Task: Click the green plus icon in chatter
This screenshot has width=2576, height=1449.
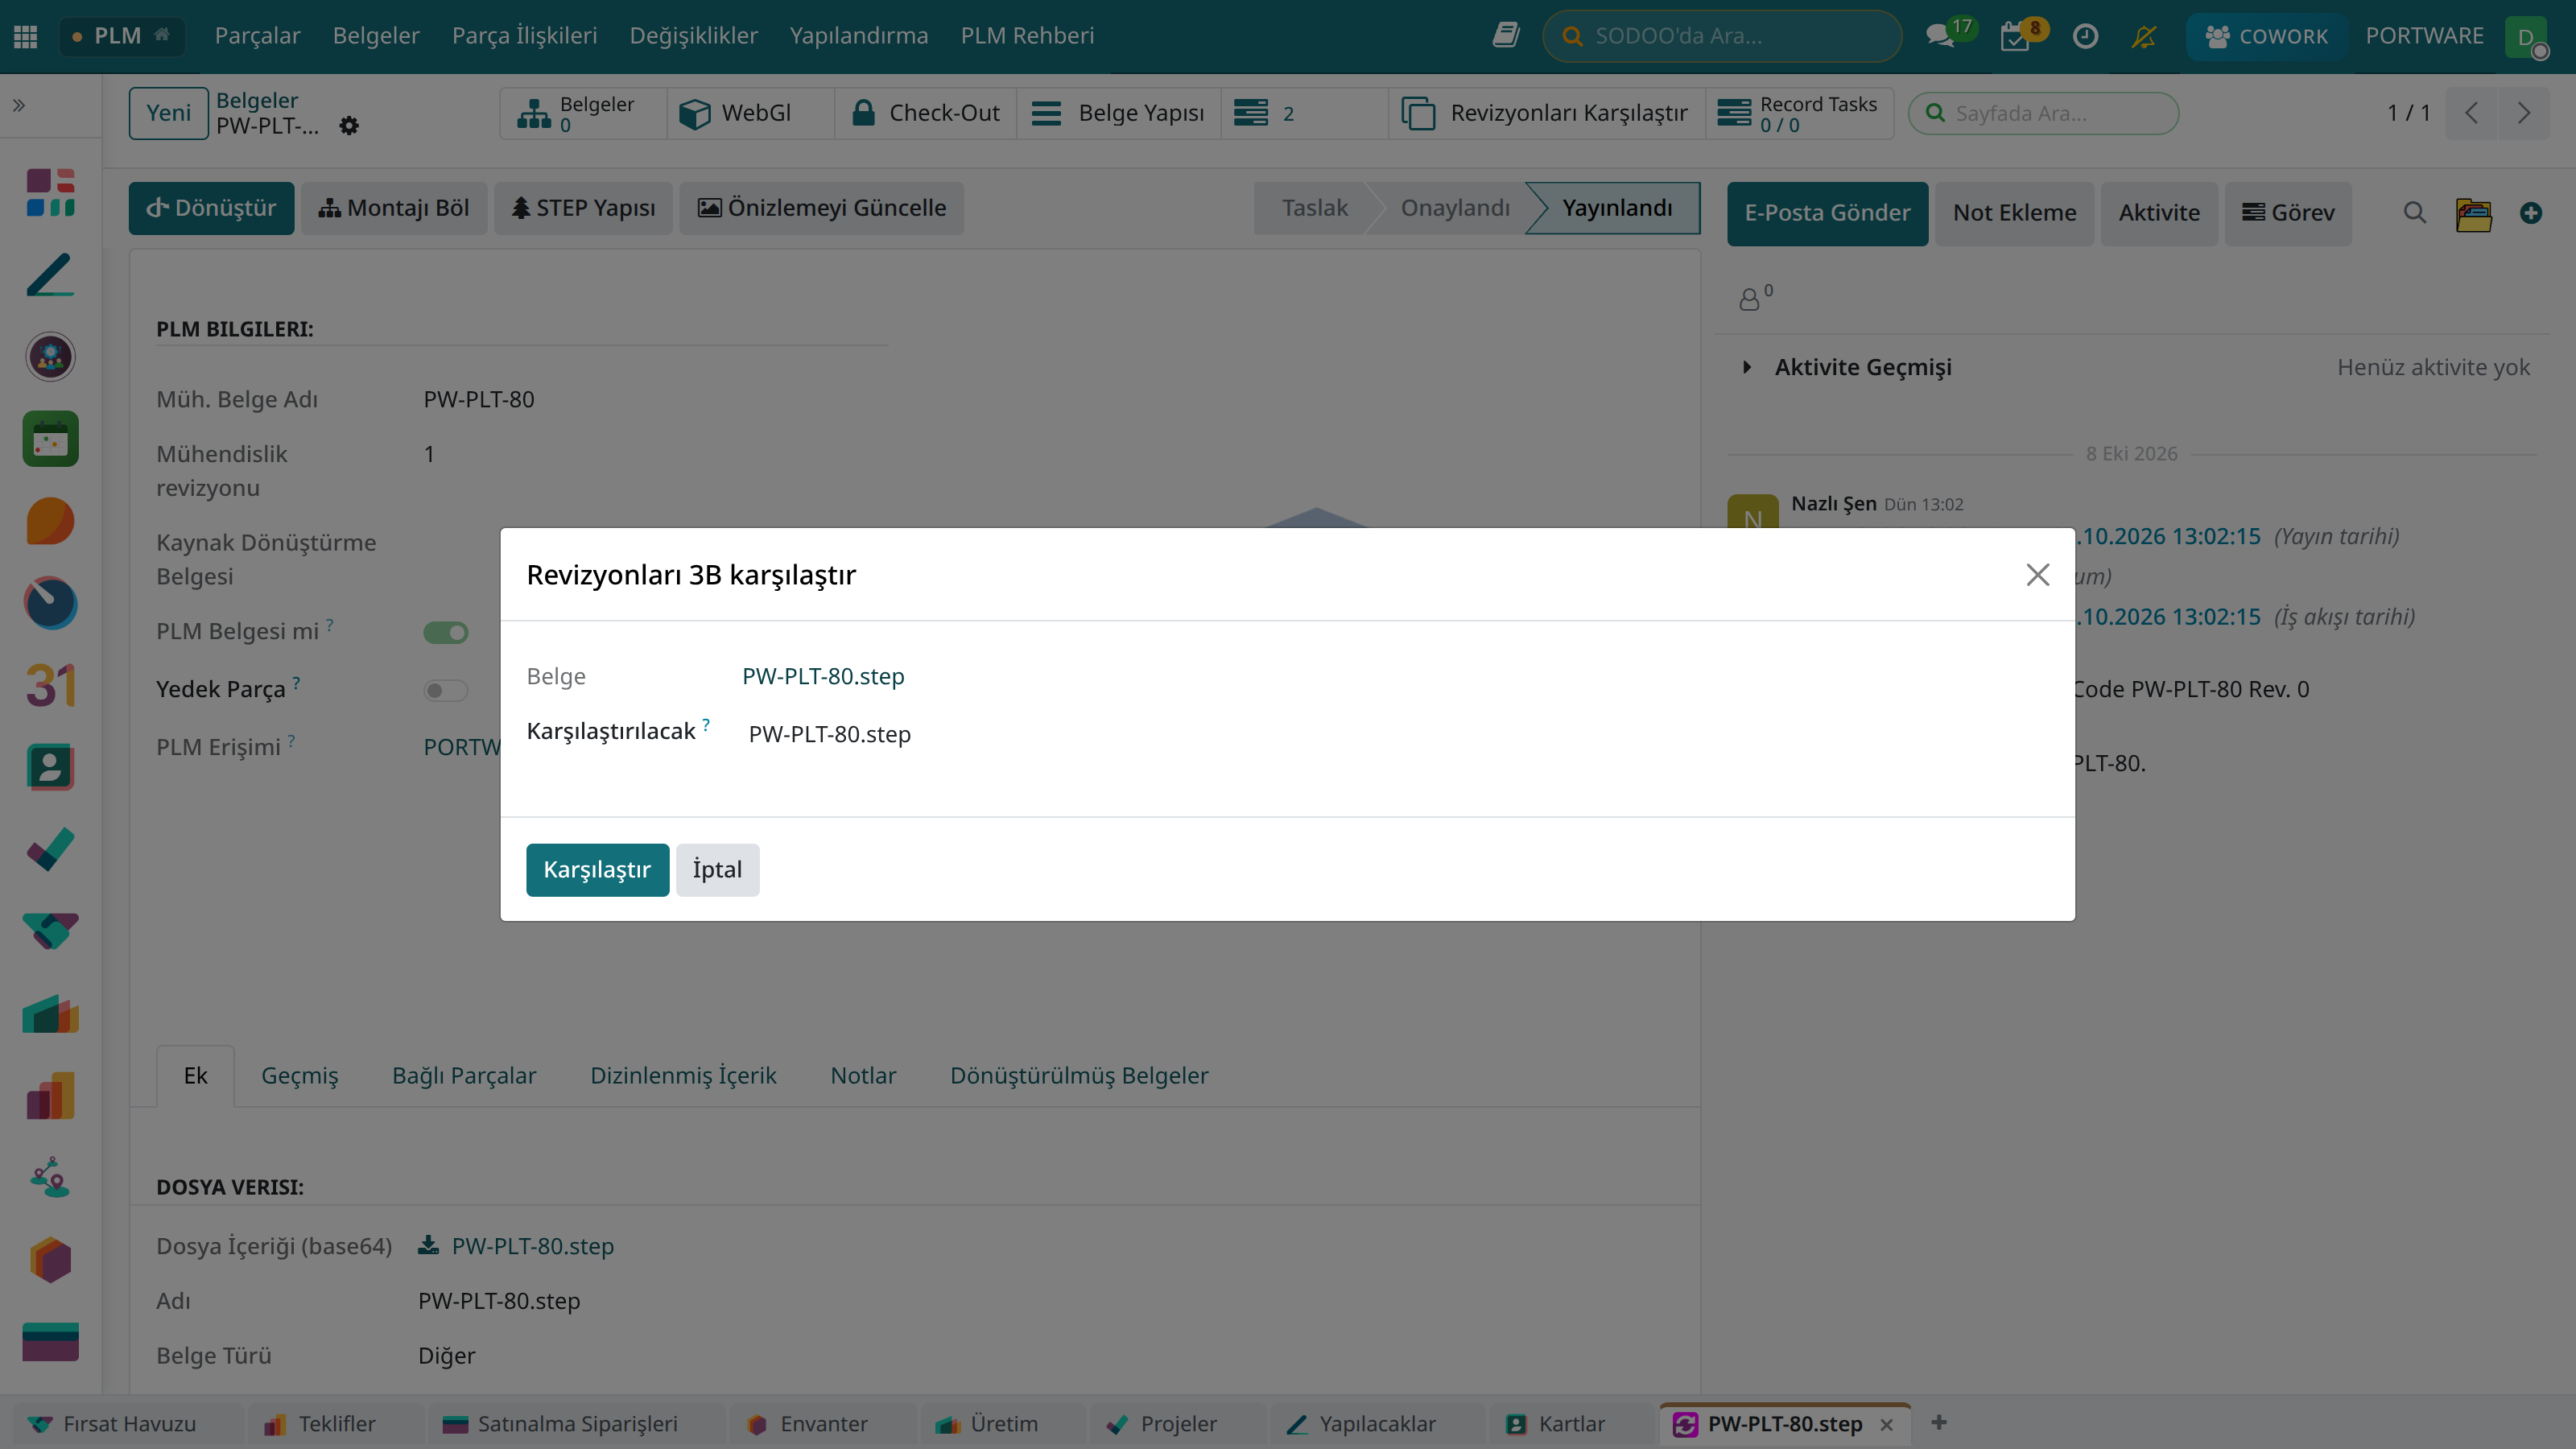Action: pos(2531,212)
